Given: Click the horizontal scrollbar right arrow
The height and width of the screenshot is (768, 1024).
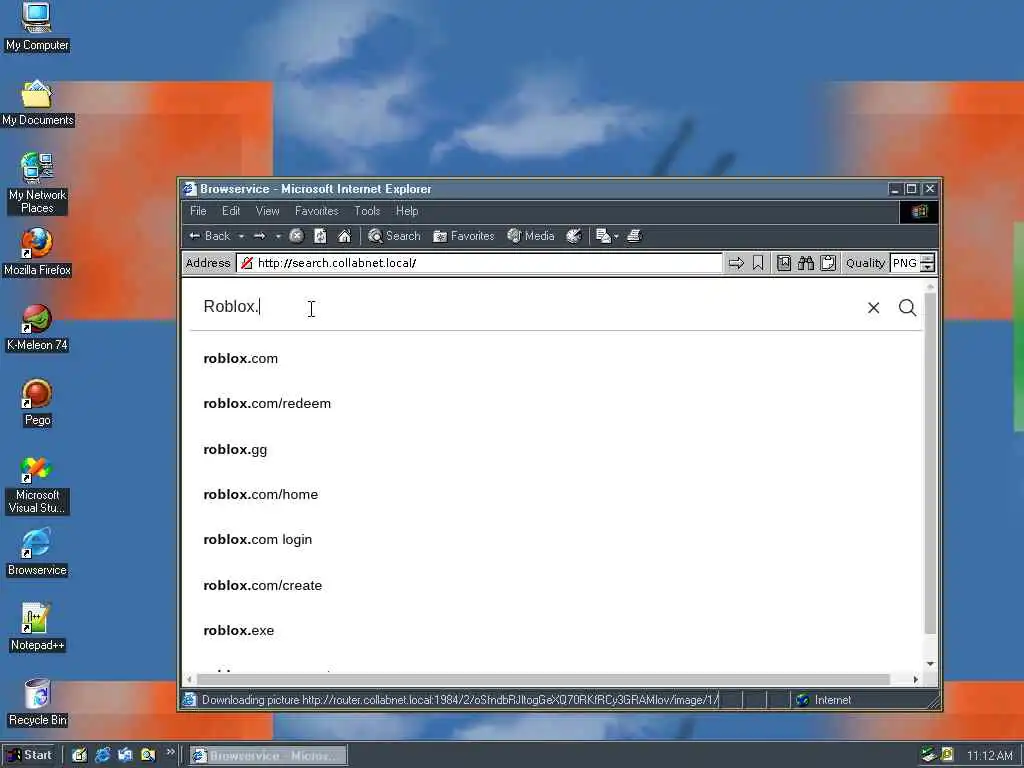Looking at the screenshot, I should (915, 679).
